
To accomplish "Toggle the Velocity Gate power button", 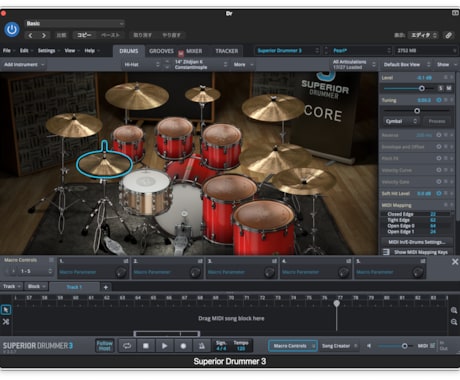I will click(439, 182).
